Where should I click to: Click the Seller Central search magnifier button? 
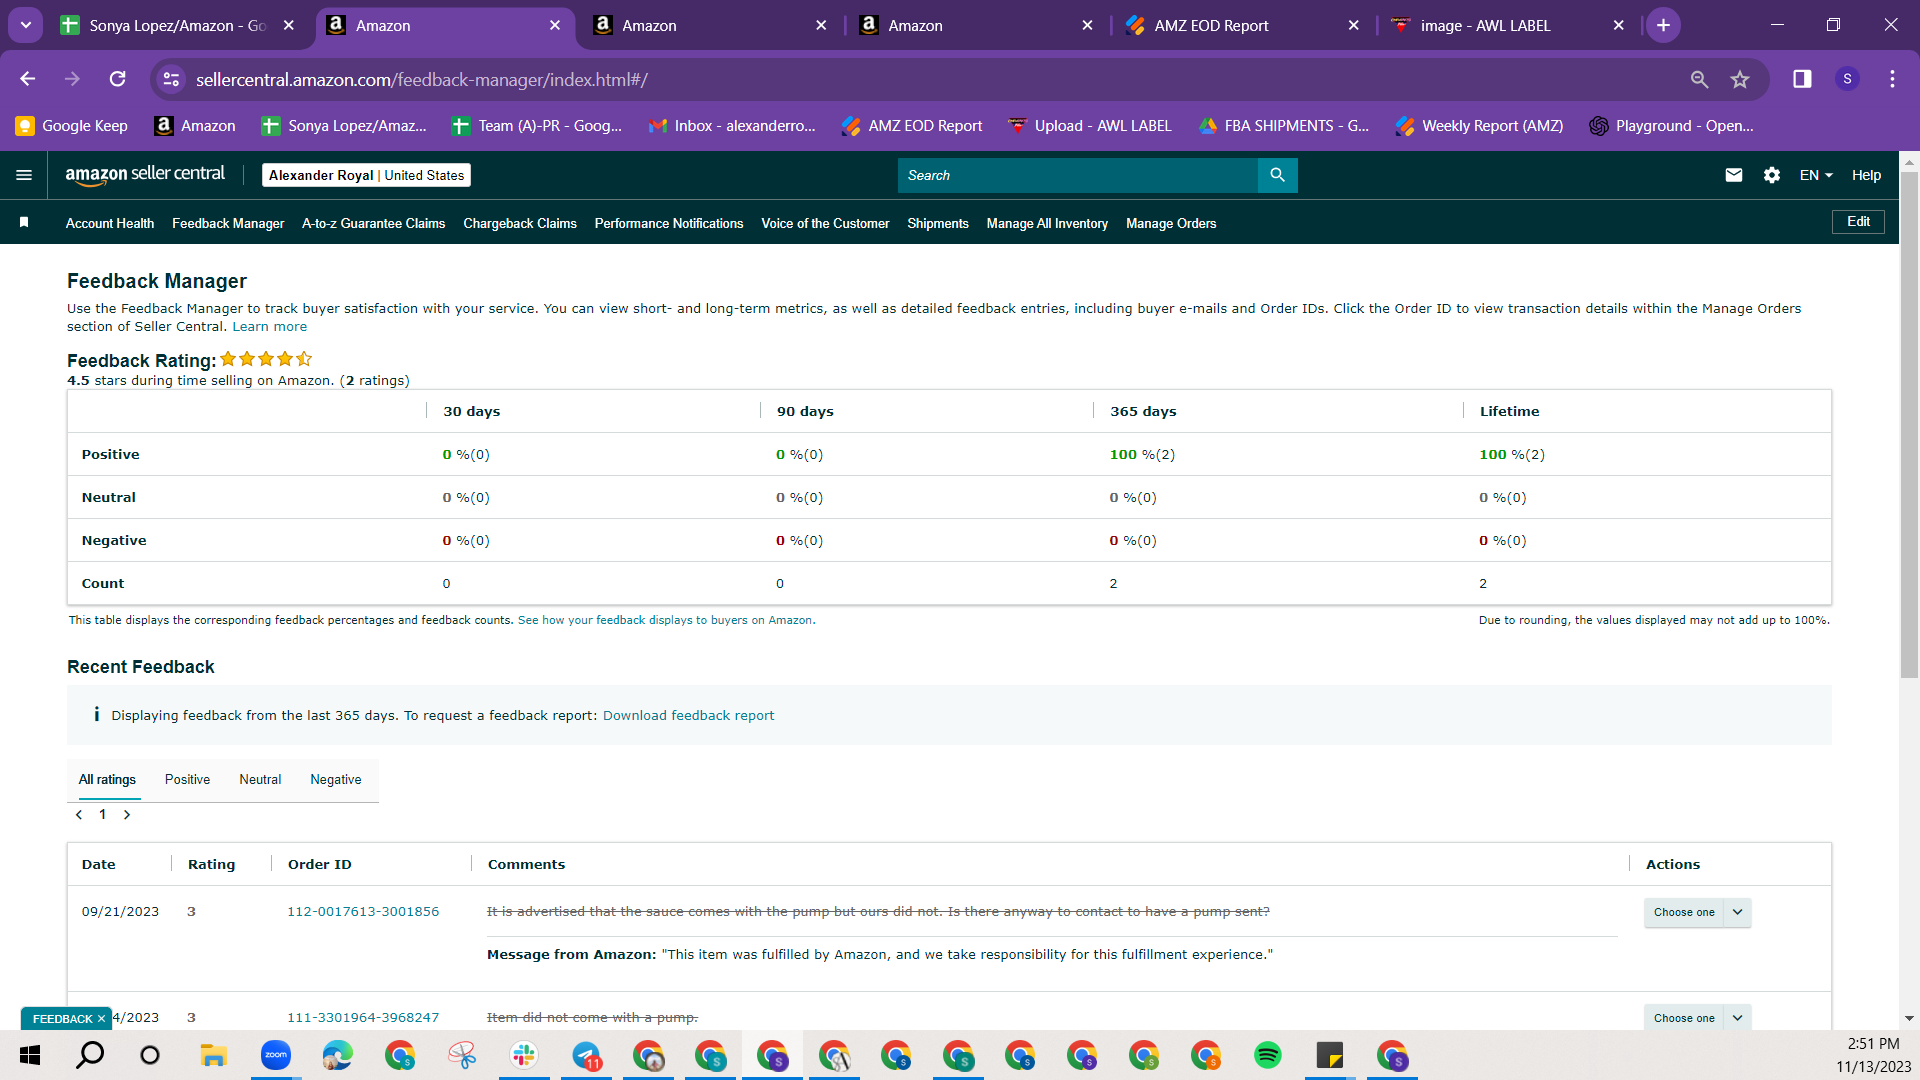[x=1277, y=175]
